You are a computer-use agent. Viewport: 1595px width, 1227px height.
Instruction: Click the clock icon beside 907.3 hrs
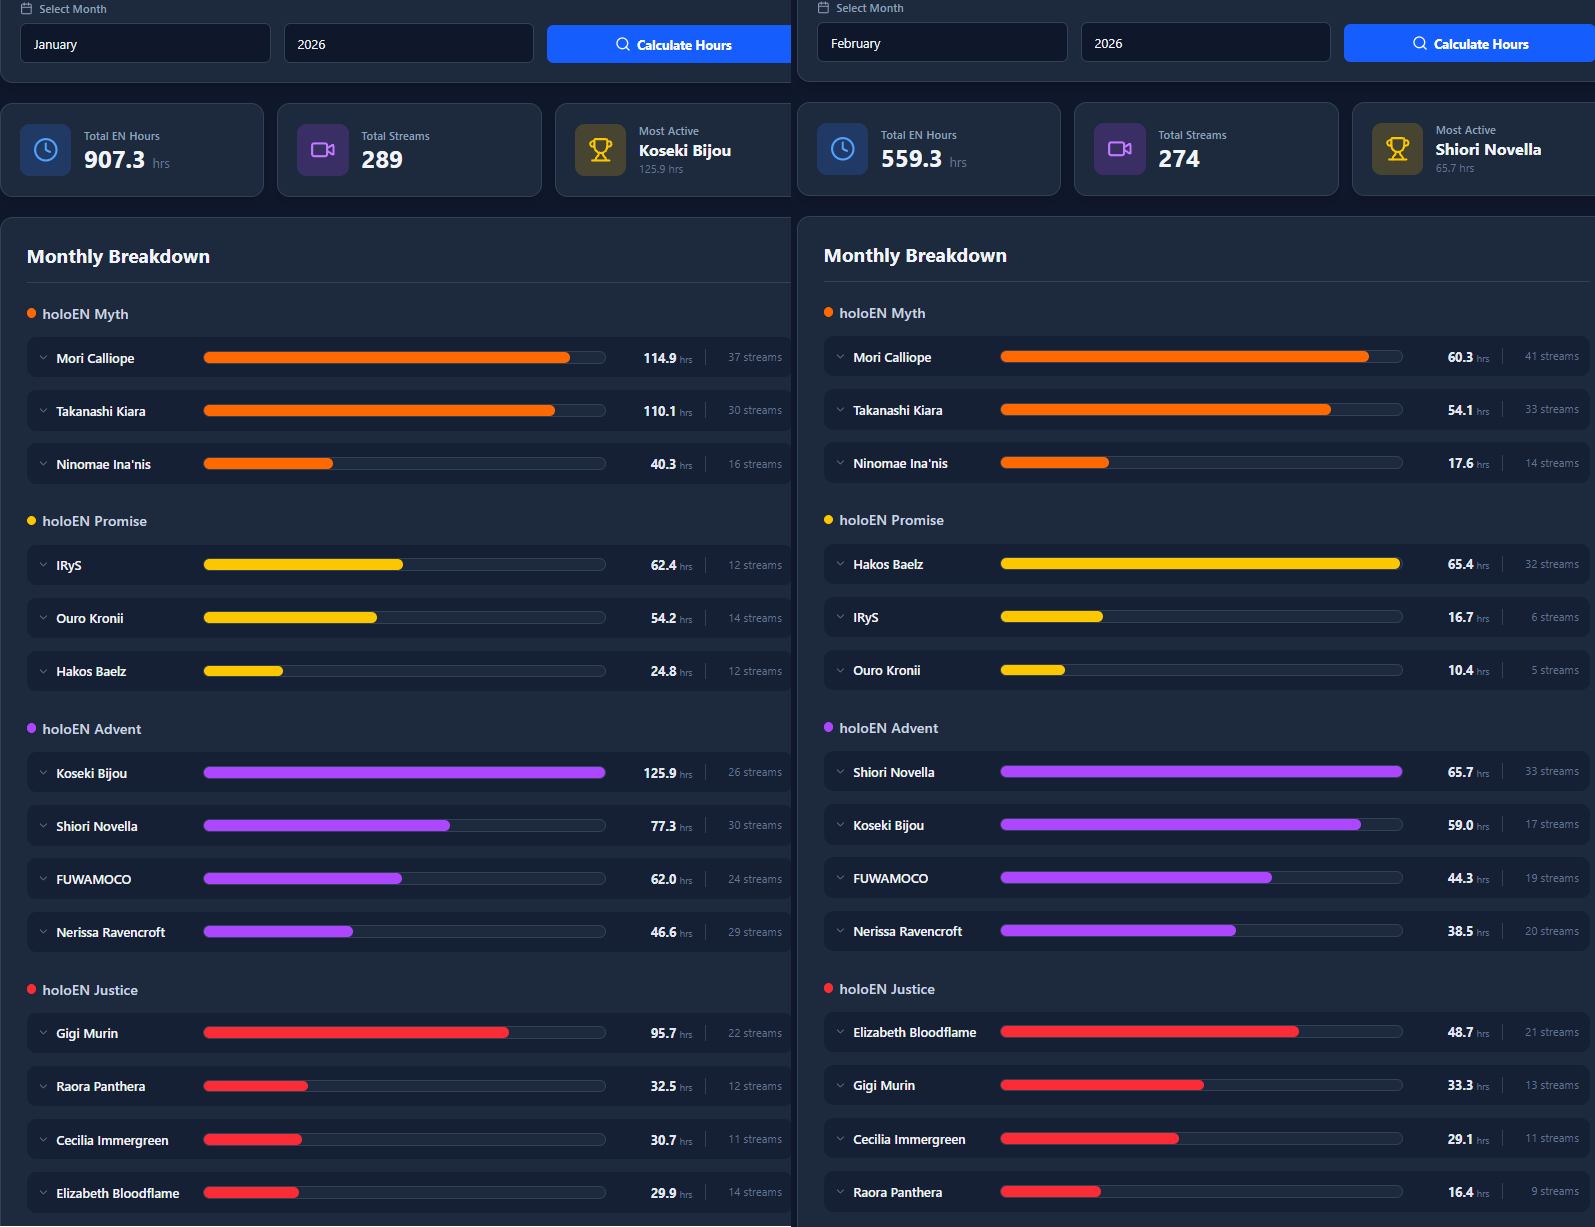[46, 150]
